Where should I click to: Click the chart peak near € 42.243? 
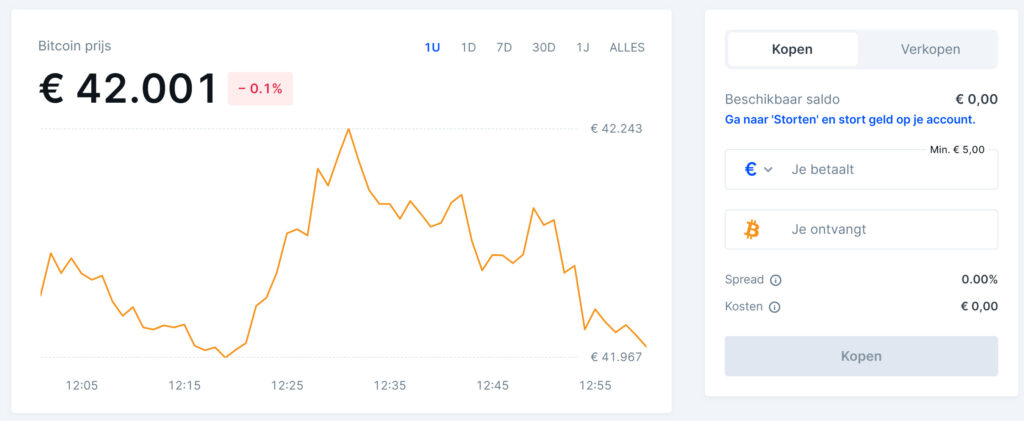click(x=348, y=129)
